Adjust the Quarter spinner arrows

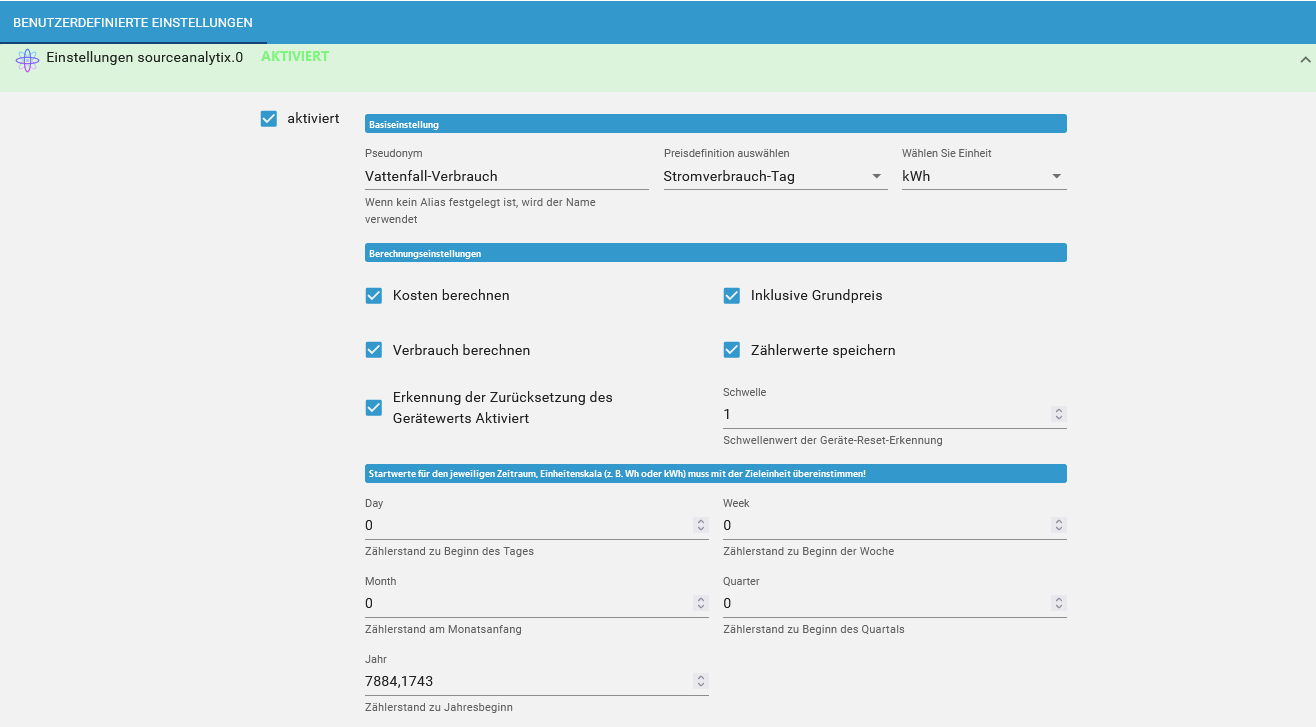point(1059,603)
